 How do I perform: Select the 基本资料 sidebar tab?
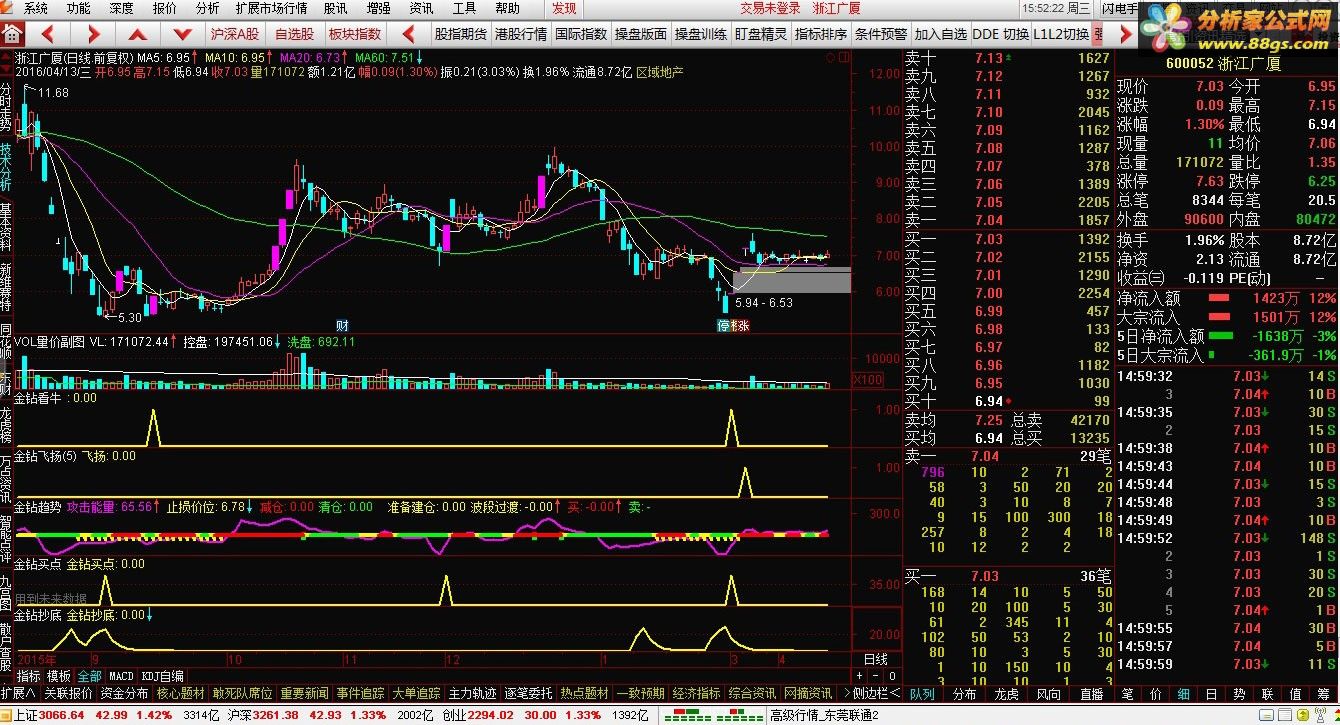click(6, 228)
